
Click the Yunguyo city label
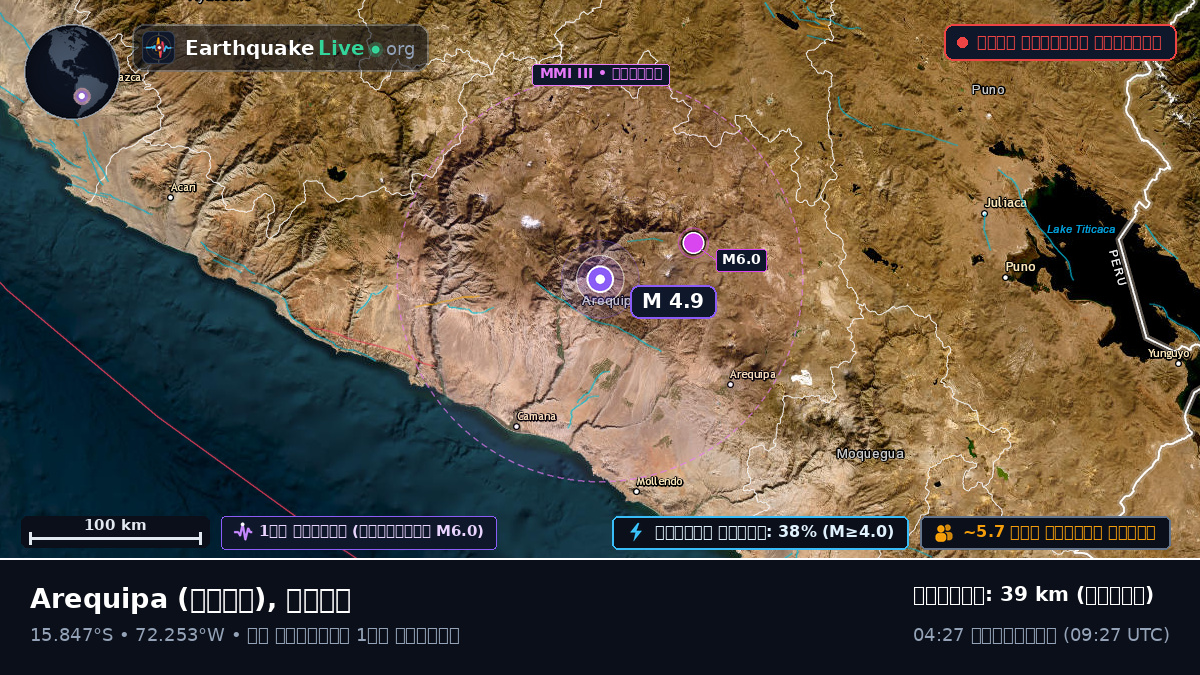click(x=1168, y=353)
